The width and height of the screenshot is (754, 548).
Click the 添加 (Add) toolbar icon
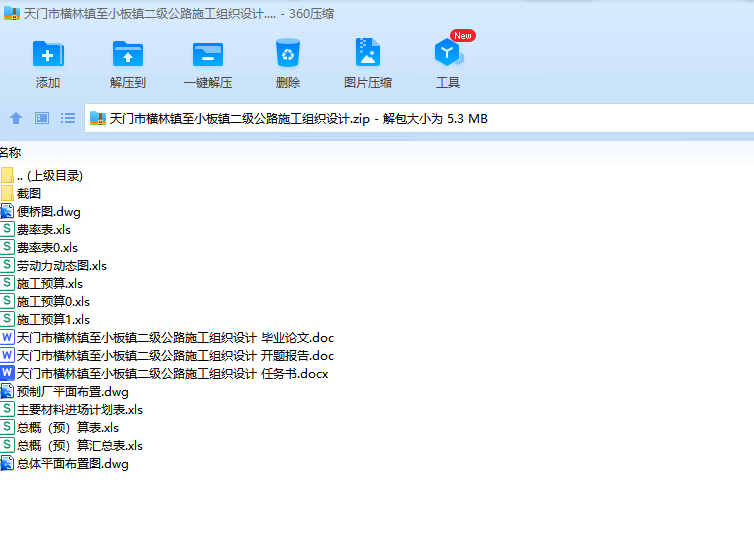[x=48, y=53]
